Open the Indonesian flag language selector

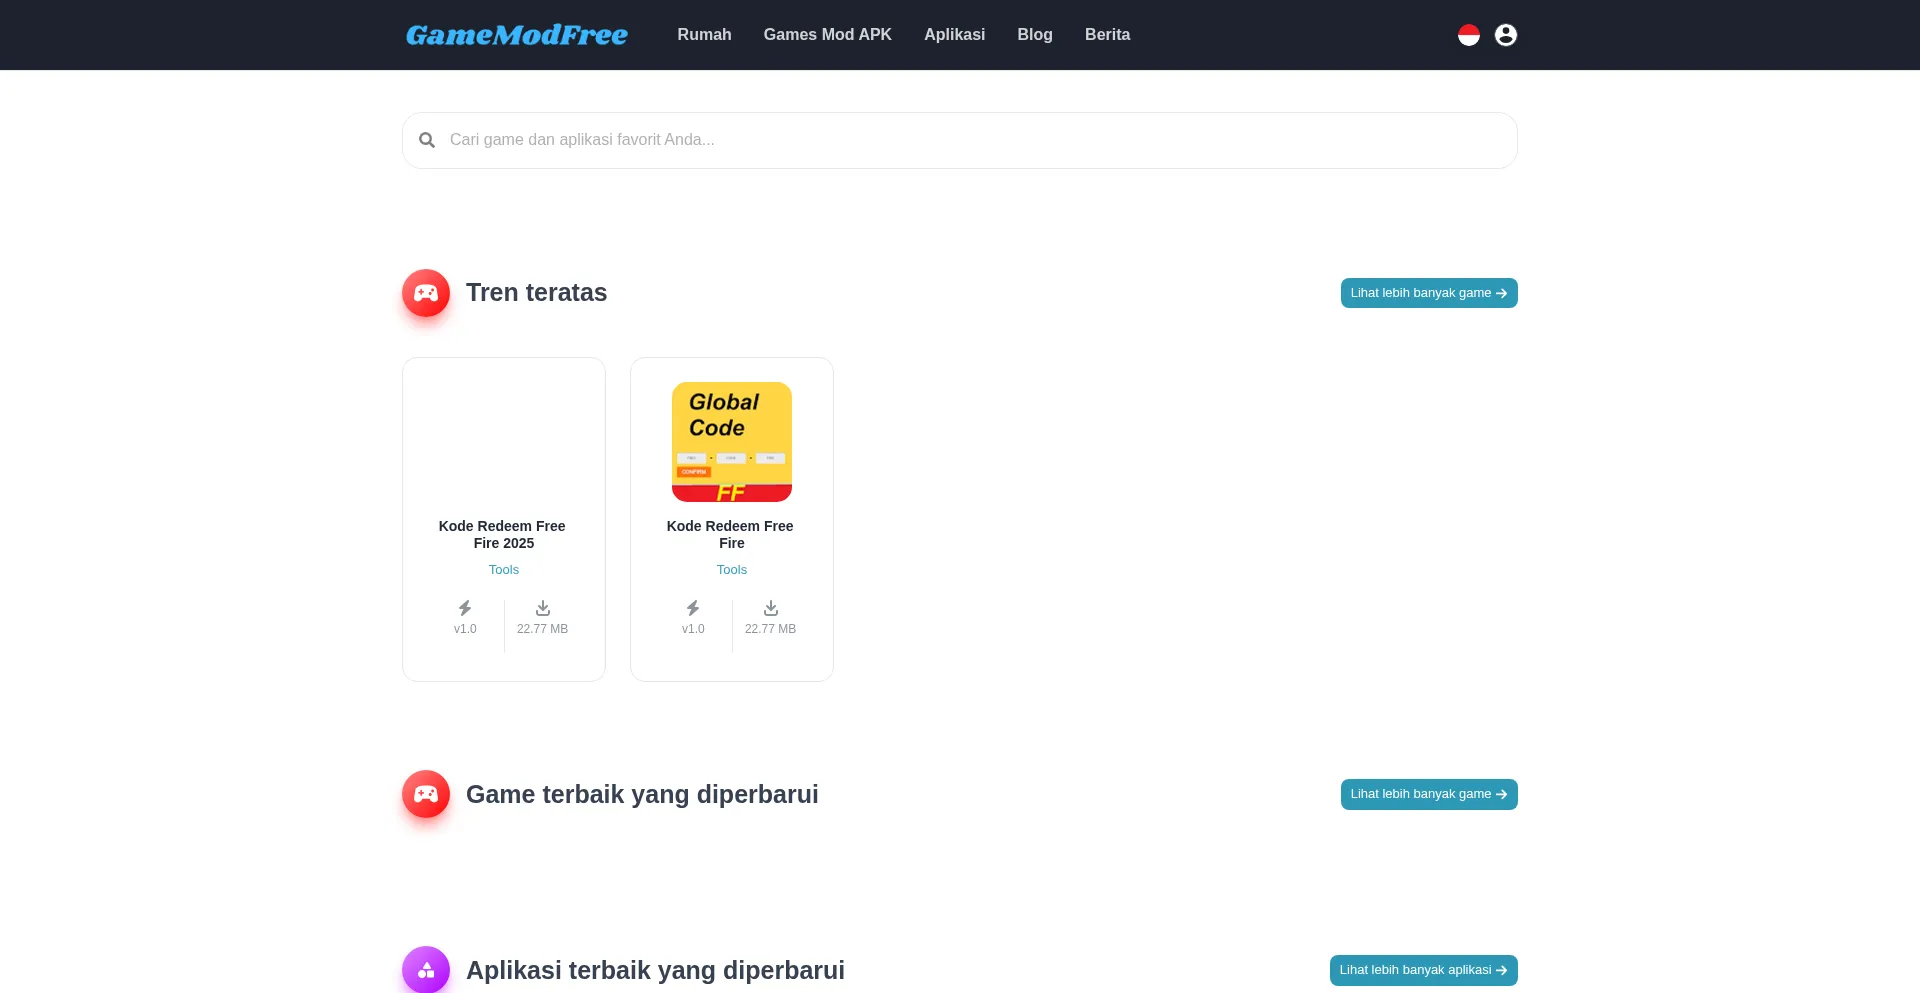[x=1468, y=35]
